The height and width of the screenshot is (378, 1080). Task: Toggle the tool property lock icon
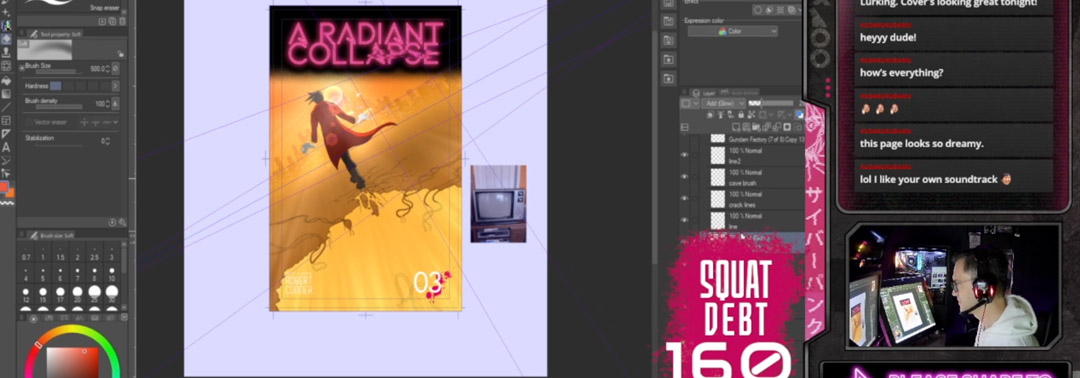[121, 53]
